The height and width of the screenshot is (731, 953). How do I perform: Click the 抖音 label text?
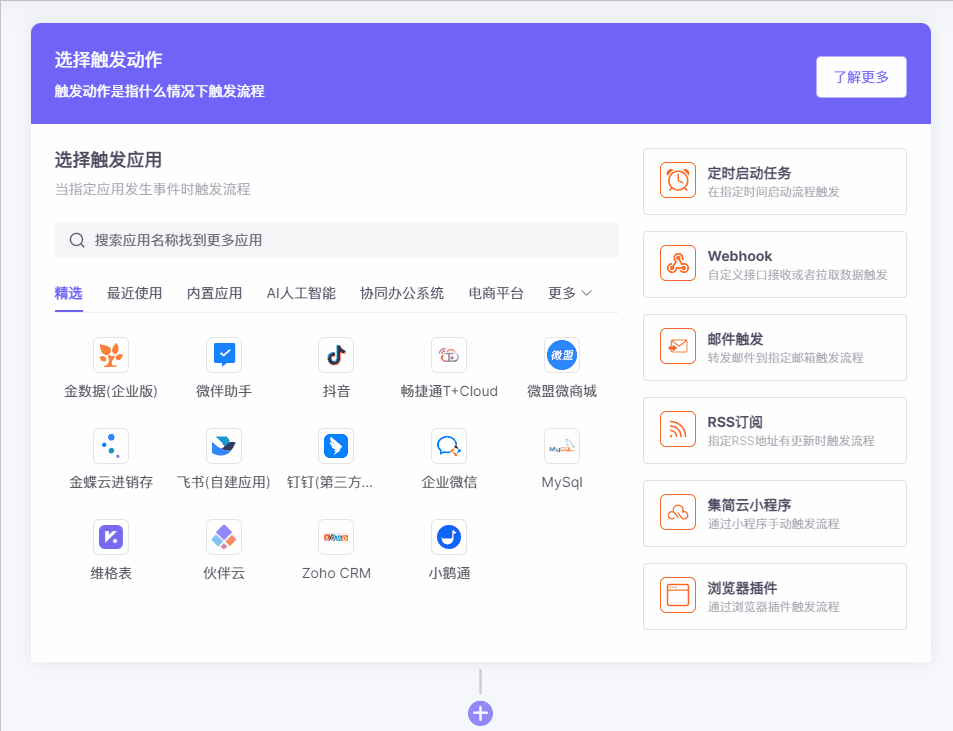coord(336,391)
